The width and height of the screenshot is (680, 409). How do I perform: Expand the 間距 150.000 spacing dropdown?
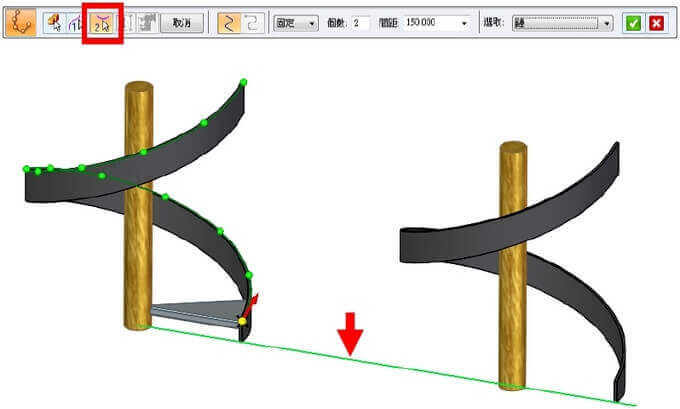465,22
